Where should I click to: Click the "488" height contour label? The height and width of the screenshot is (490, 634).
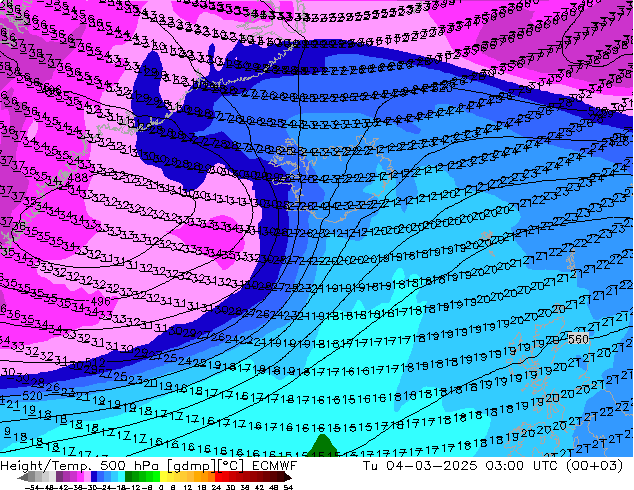(x=78, y=177)
